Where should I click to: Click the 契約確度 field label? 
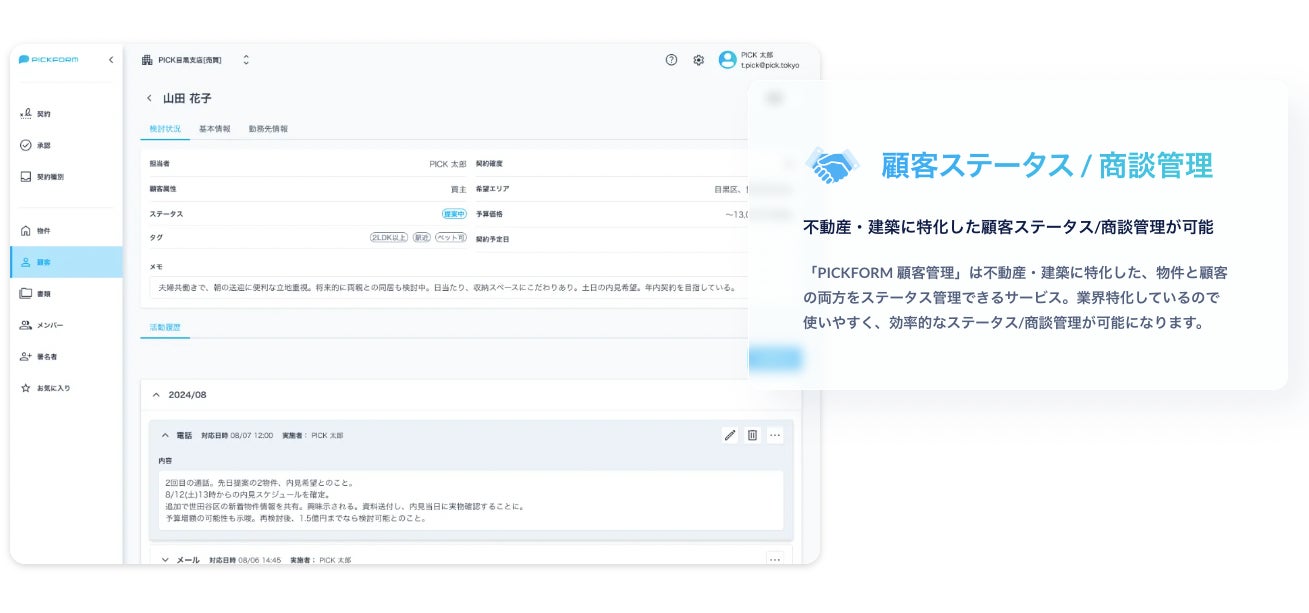point(489,163)
